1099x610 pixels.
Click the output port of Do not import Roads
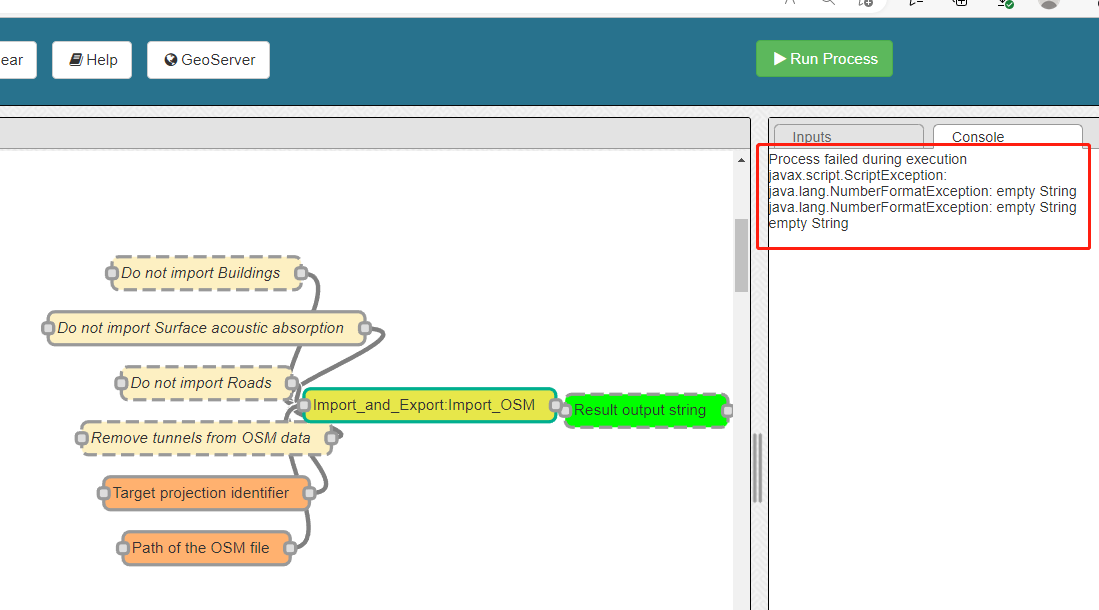point(292,383)
